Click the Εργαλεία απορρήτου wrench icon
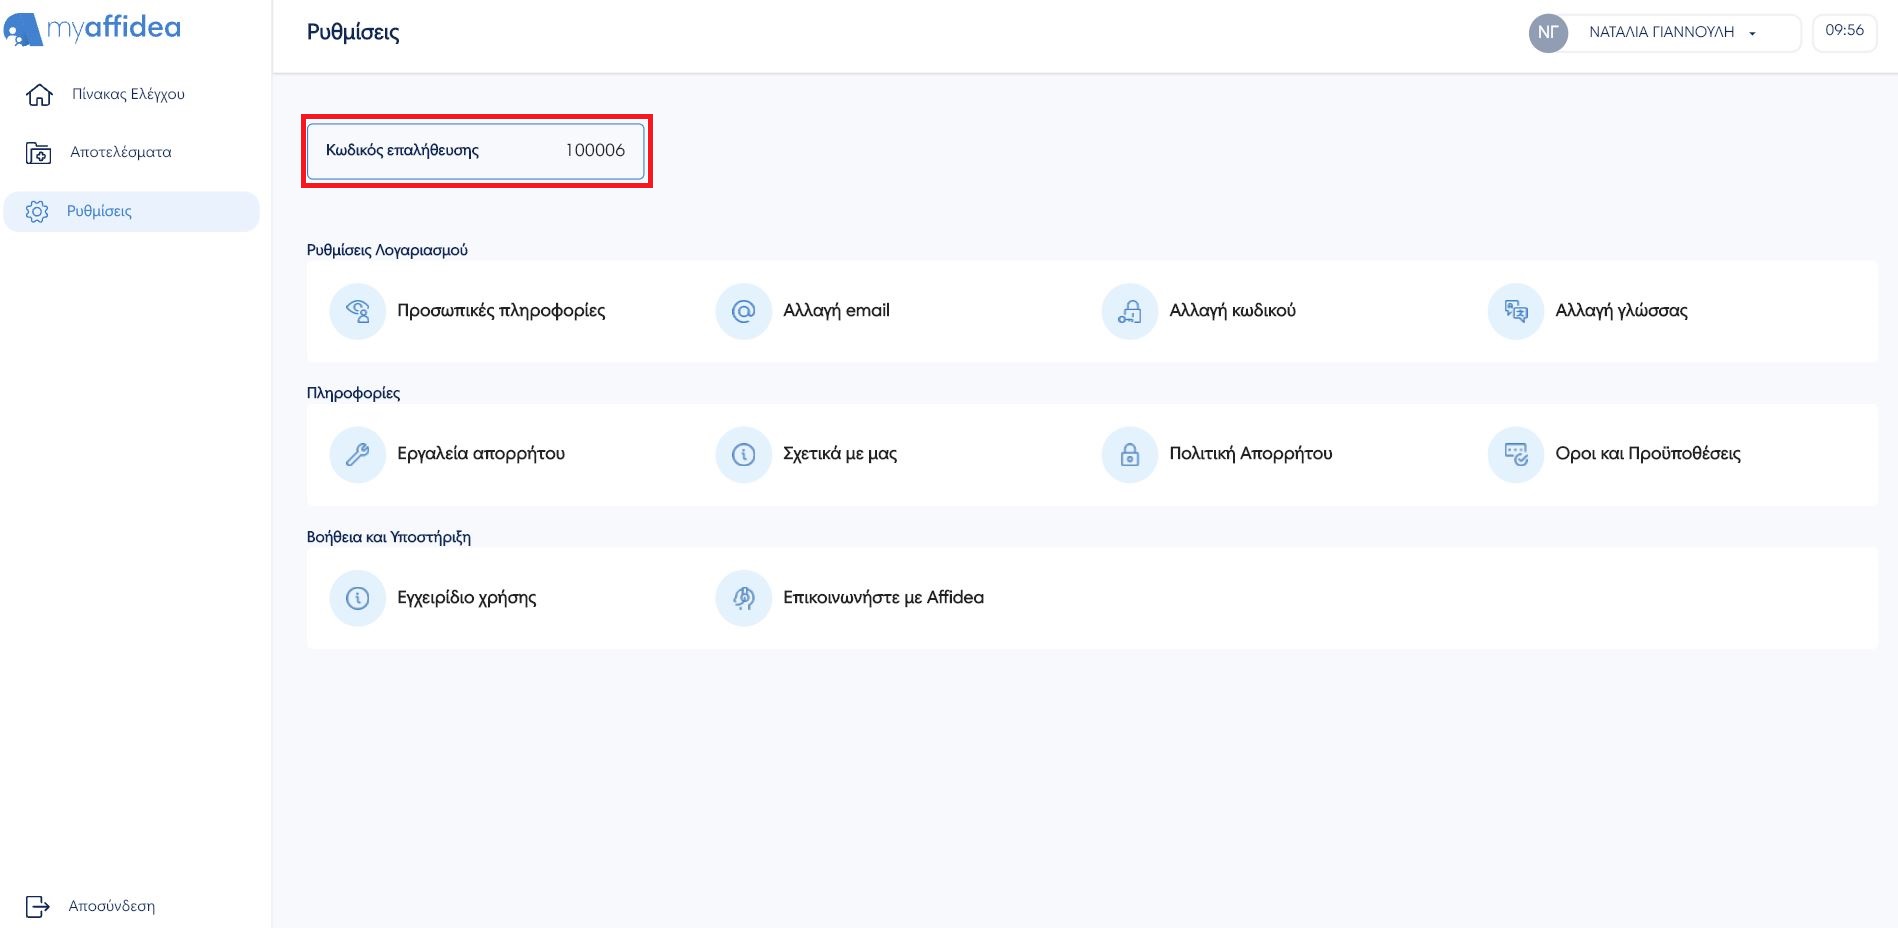1898x928 pixels. 357,454
